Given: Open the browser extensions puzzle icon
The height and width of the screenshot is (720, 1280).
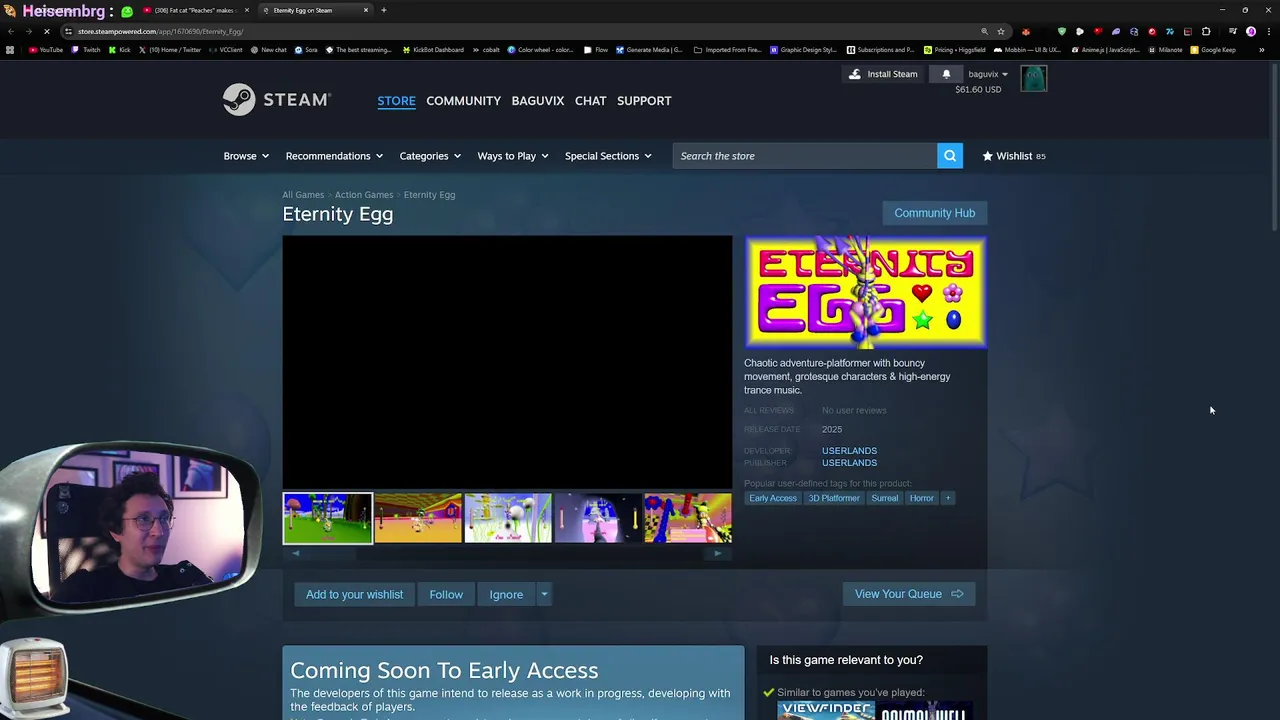Looking at the screenshot, I should [1206, 31].
